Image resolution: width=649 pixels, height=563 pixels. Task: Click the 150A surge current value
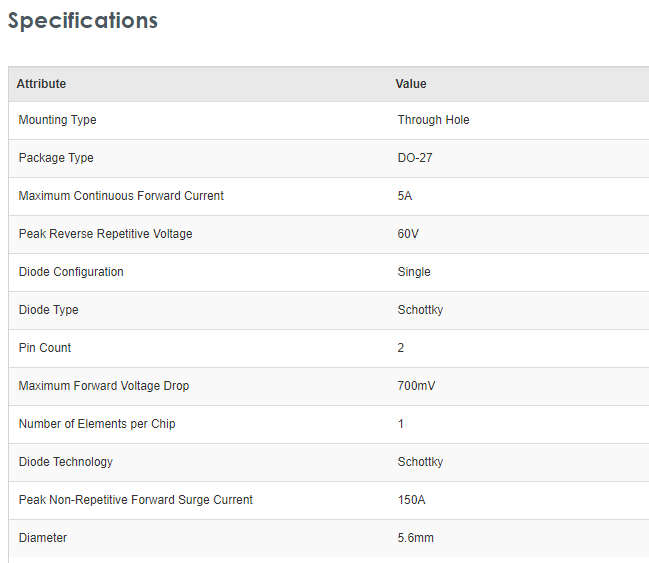click(x=411, y=500)
